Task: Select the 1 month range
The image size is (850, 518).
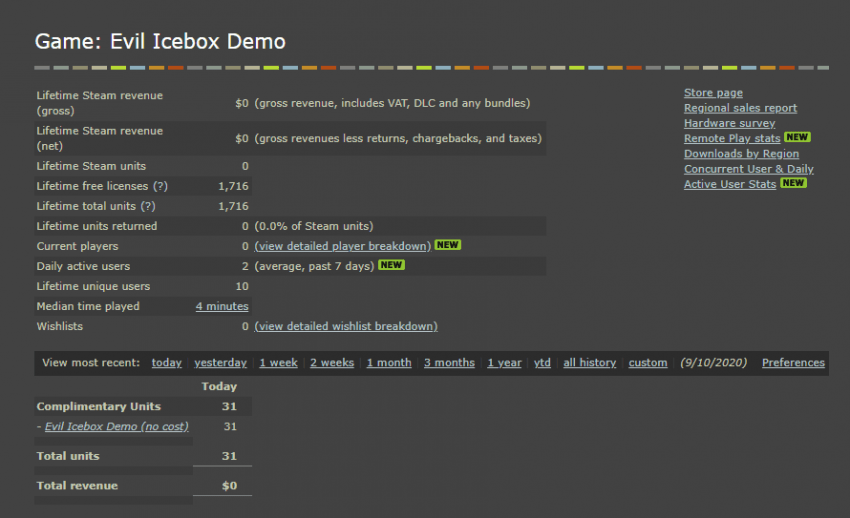Action: click(x=389, y=362)
